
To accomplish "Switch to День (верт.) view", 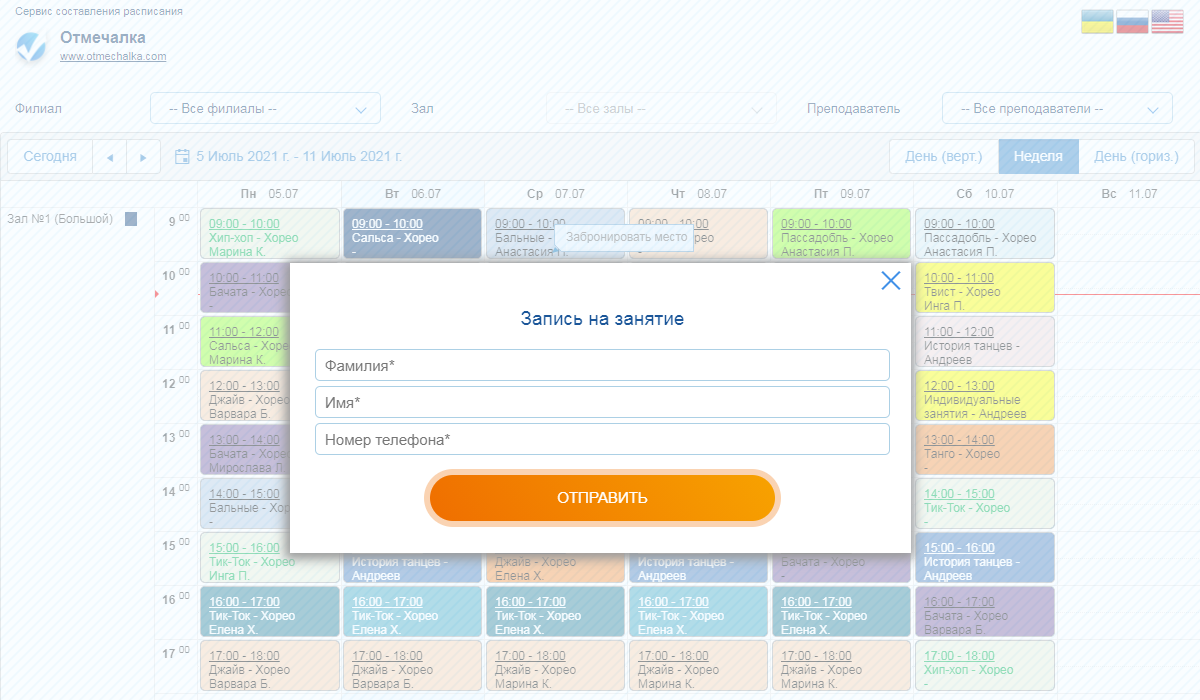I will point(943,157).
